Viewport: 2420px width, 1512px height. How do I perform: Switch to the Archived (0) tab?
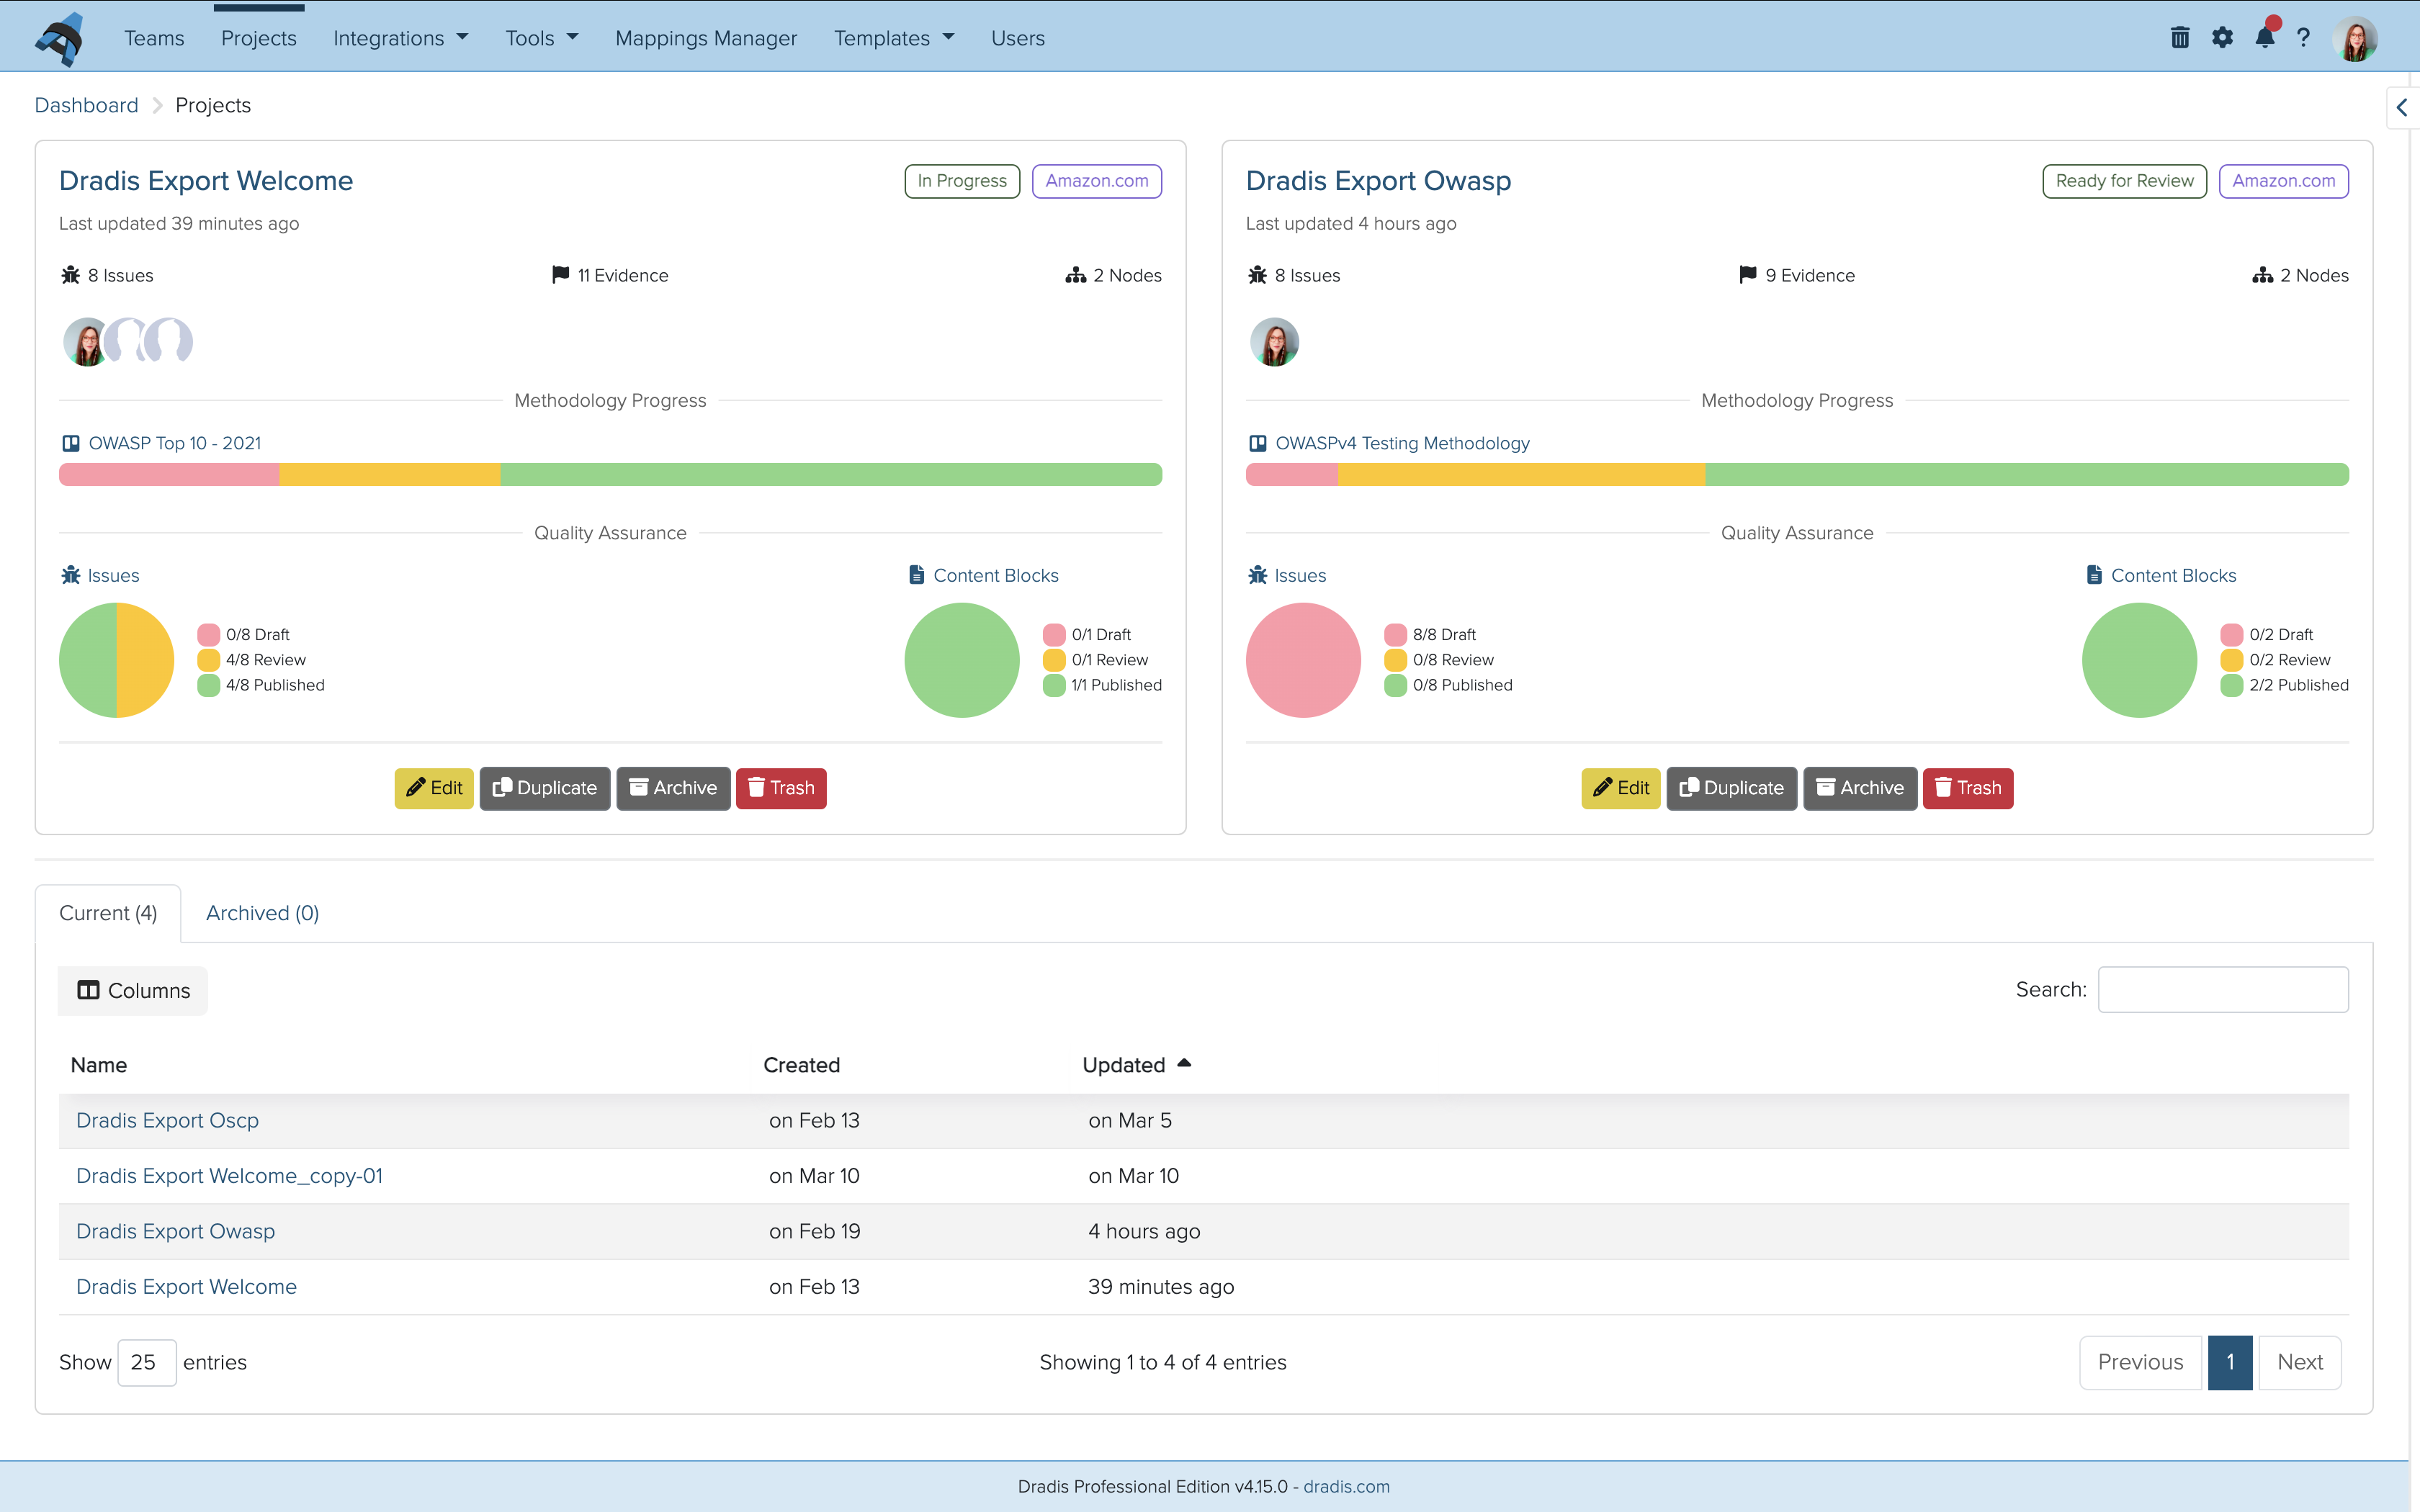coord(262,913)
